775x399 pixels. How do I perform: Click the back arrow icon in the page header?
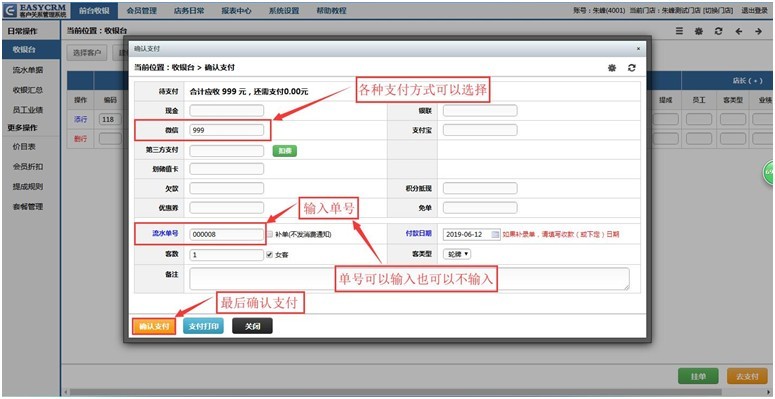point(738,31)
